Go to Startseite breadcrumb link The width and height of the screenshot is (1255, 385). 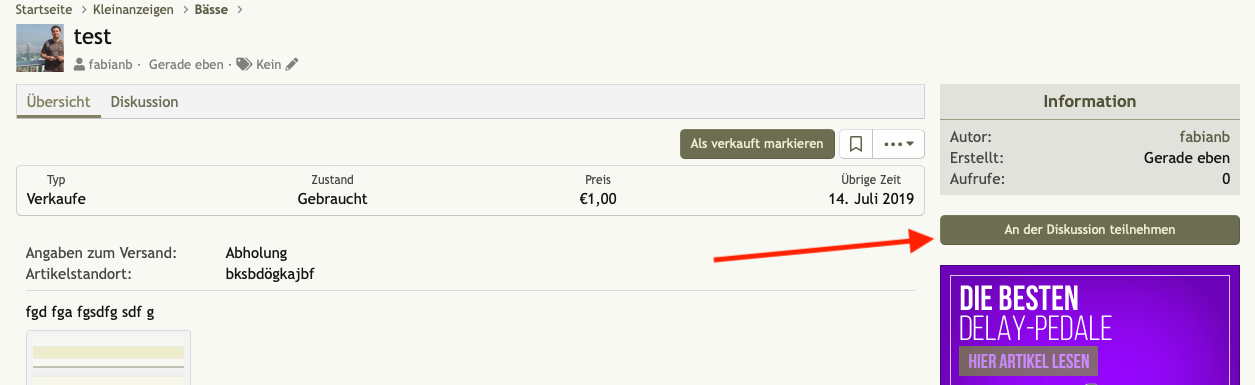pyautogui.click(x=44, y=10)
